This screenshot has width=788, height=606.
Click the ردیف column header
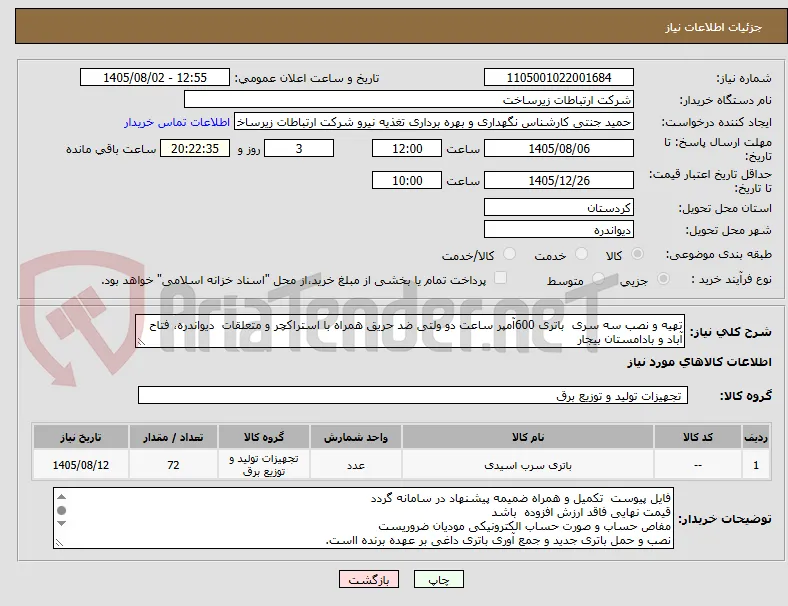point(755,437)
